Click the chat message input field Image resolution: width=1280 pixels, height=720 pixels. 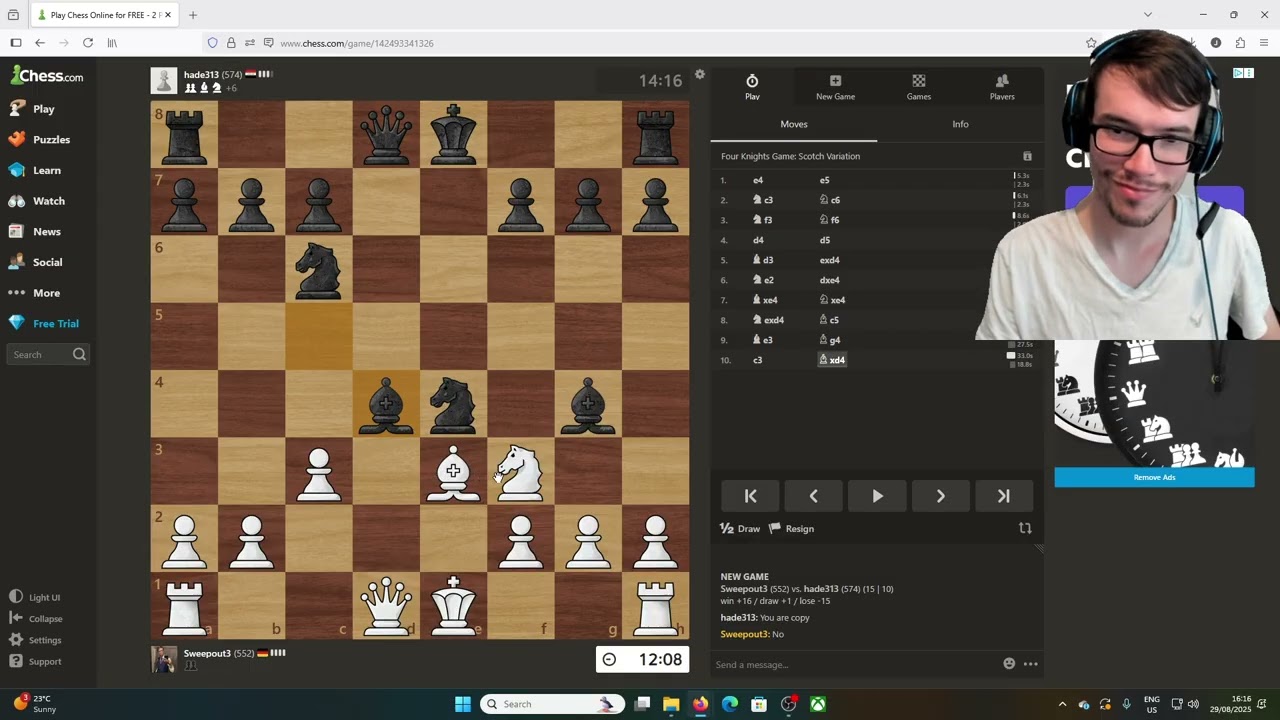coord(855,665)
